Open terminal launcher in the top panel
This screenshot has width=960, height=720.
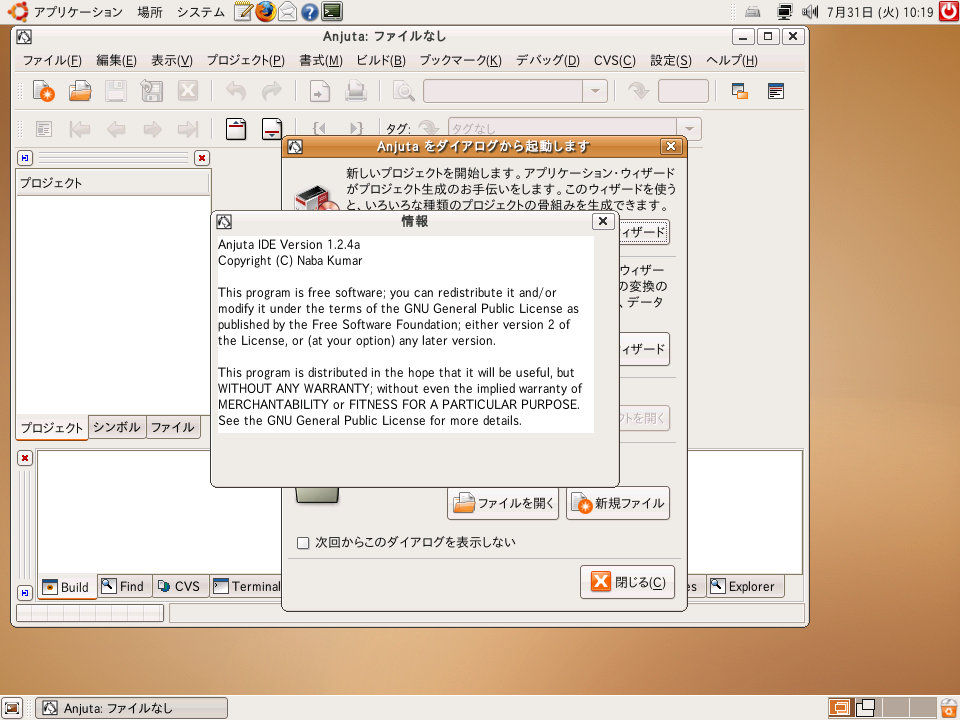click(333, 12)
